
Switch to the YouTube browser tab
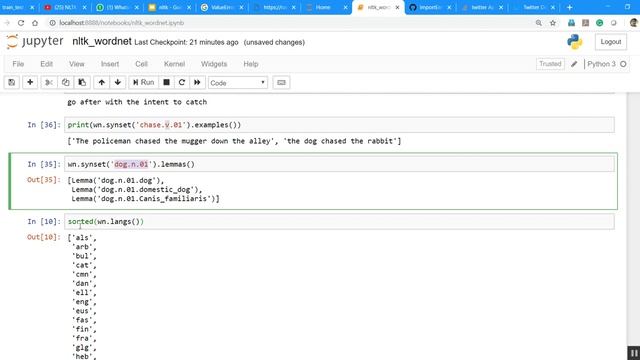65,7
